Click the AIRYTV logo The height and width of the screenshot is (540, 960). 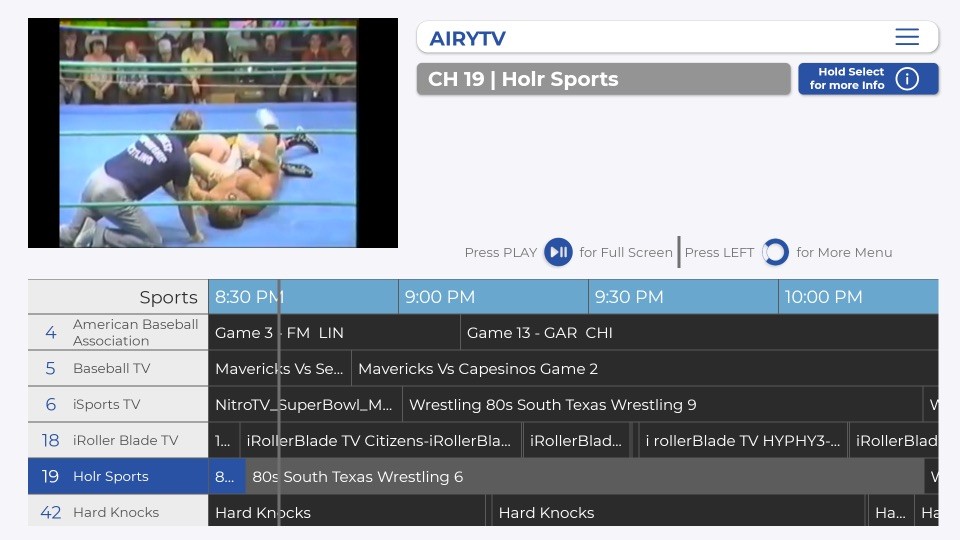pyautogui.click(x=467, y=38)
